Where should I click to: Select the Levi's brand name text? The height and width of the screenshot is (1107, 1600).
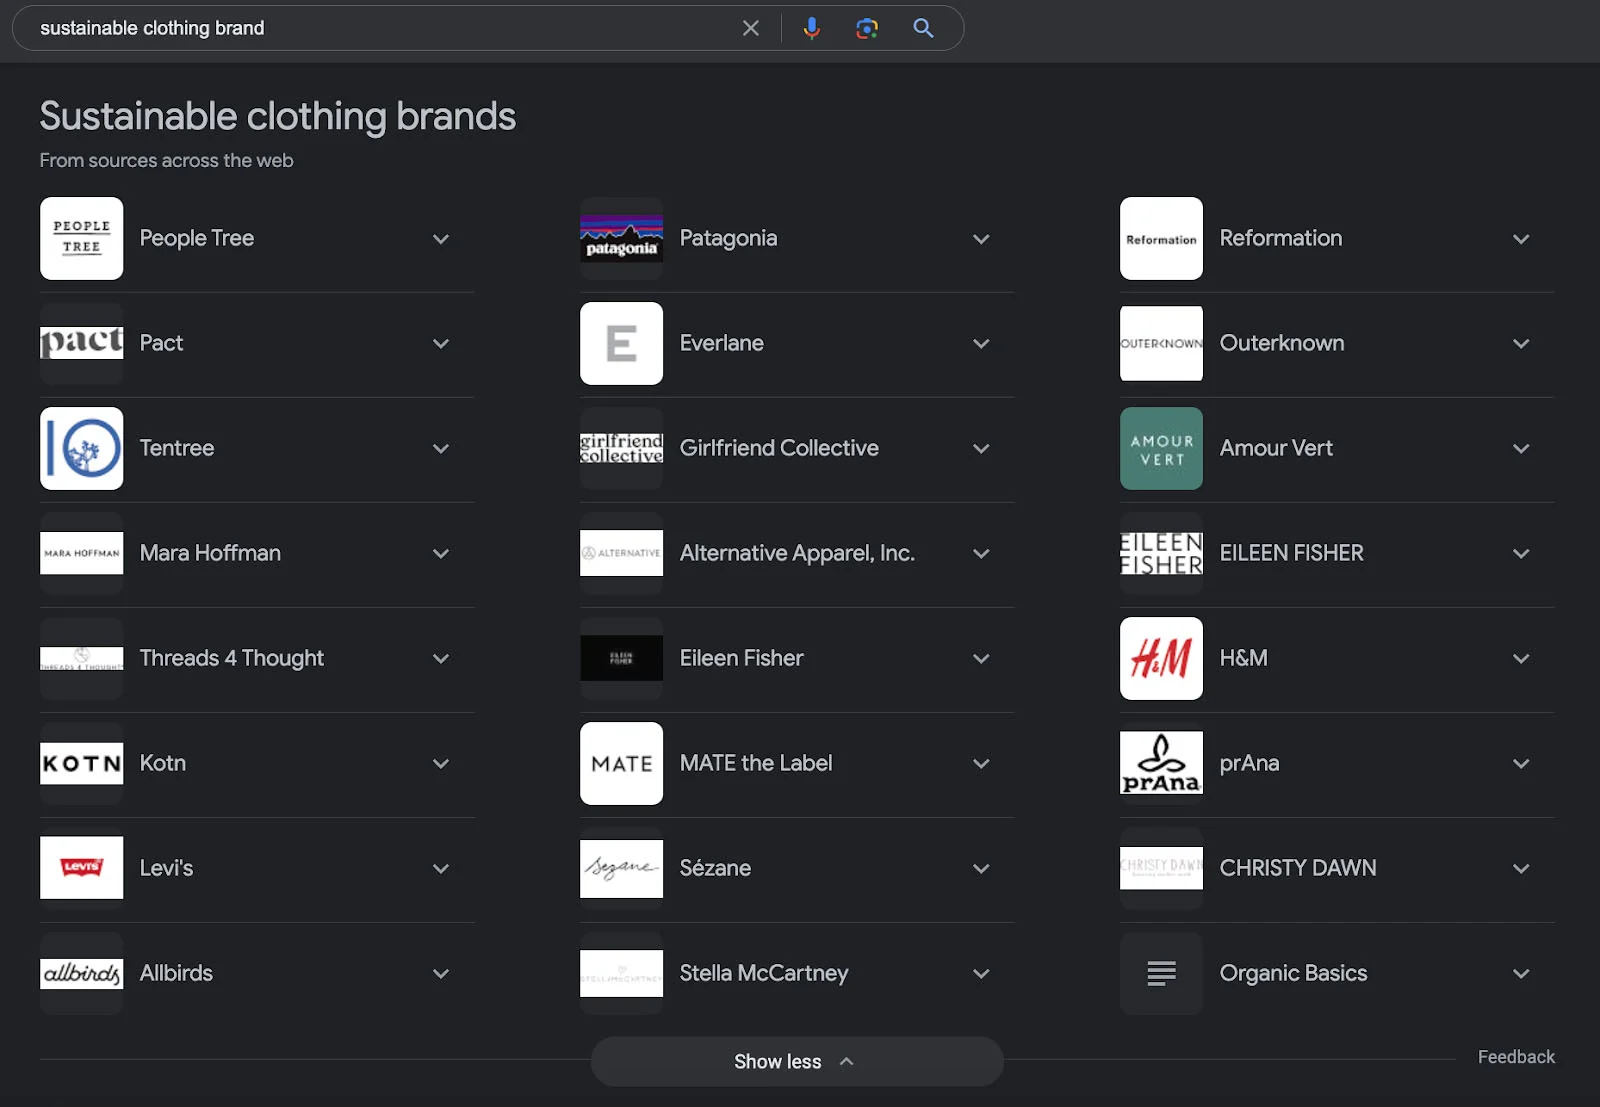[x=166, y=868]
